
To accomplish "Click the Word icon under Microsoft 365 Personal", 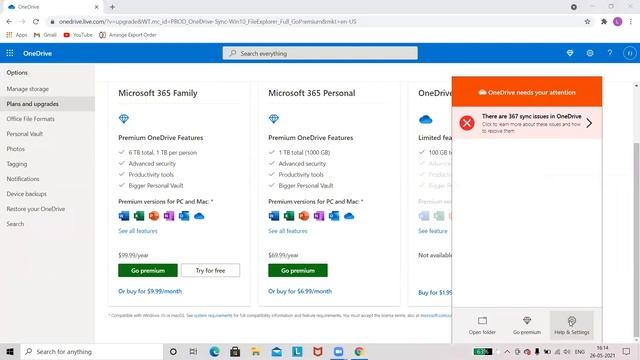I will (x=274, y=216).
